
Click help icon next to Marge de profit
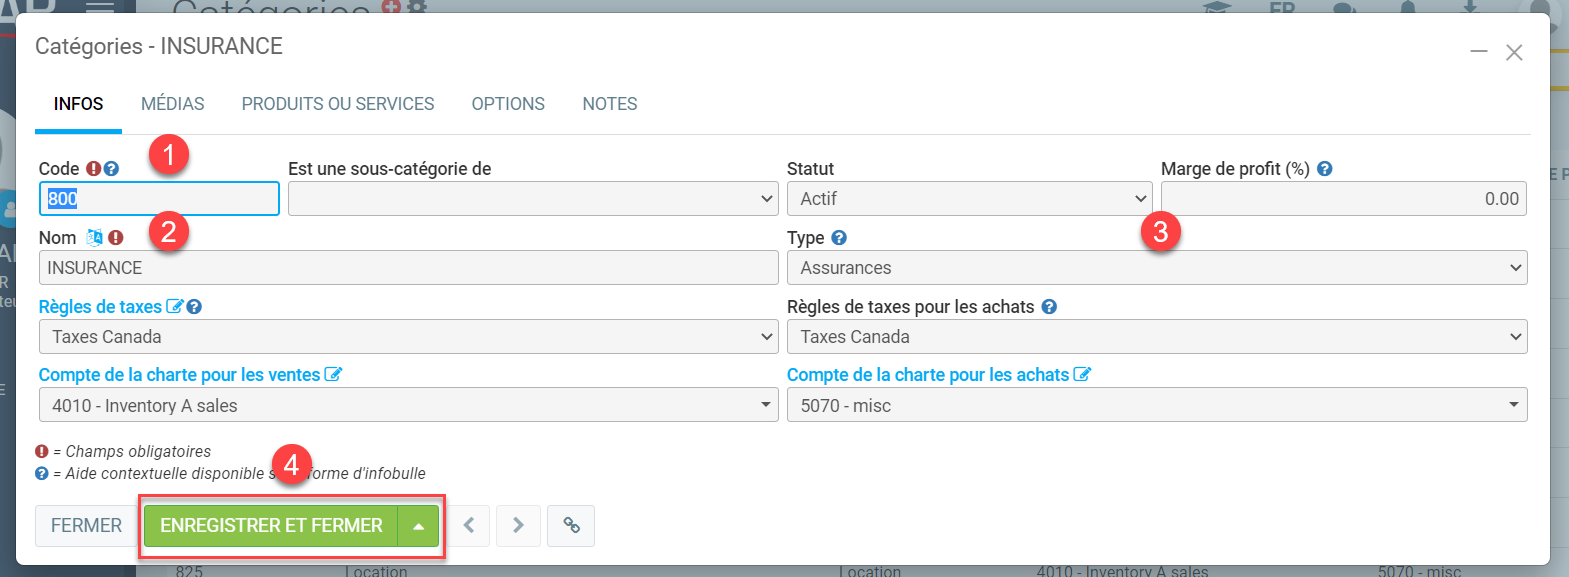1324,169
